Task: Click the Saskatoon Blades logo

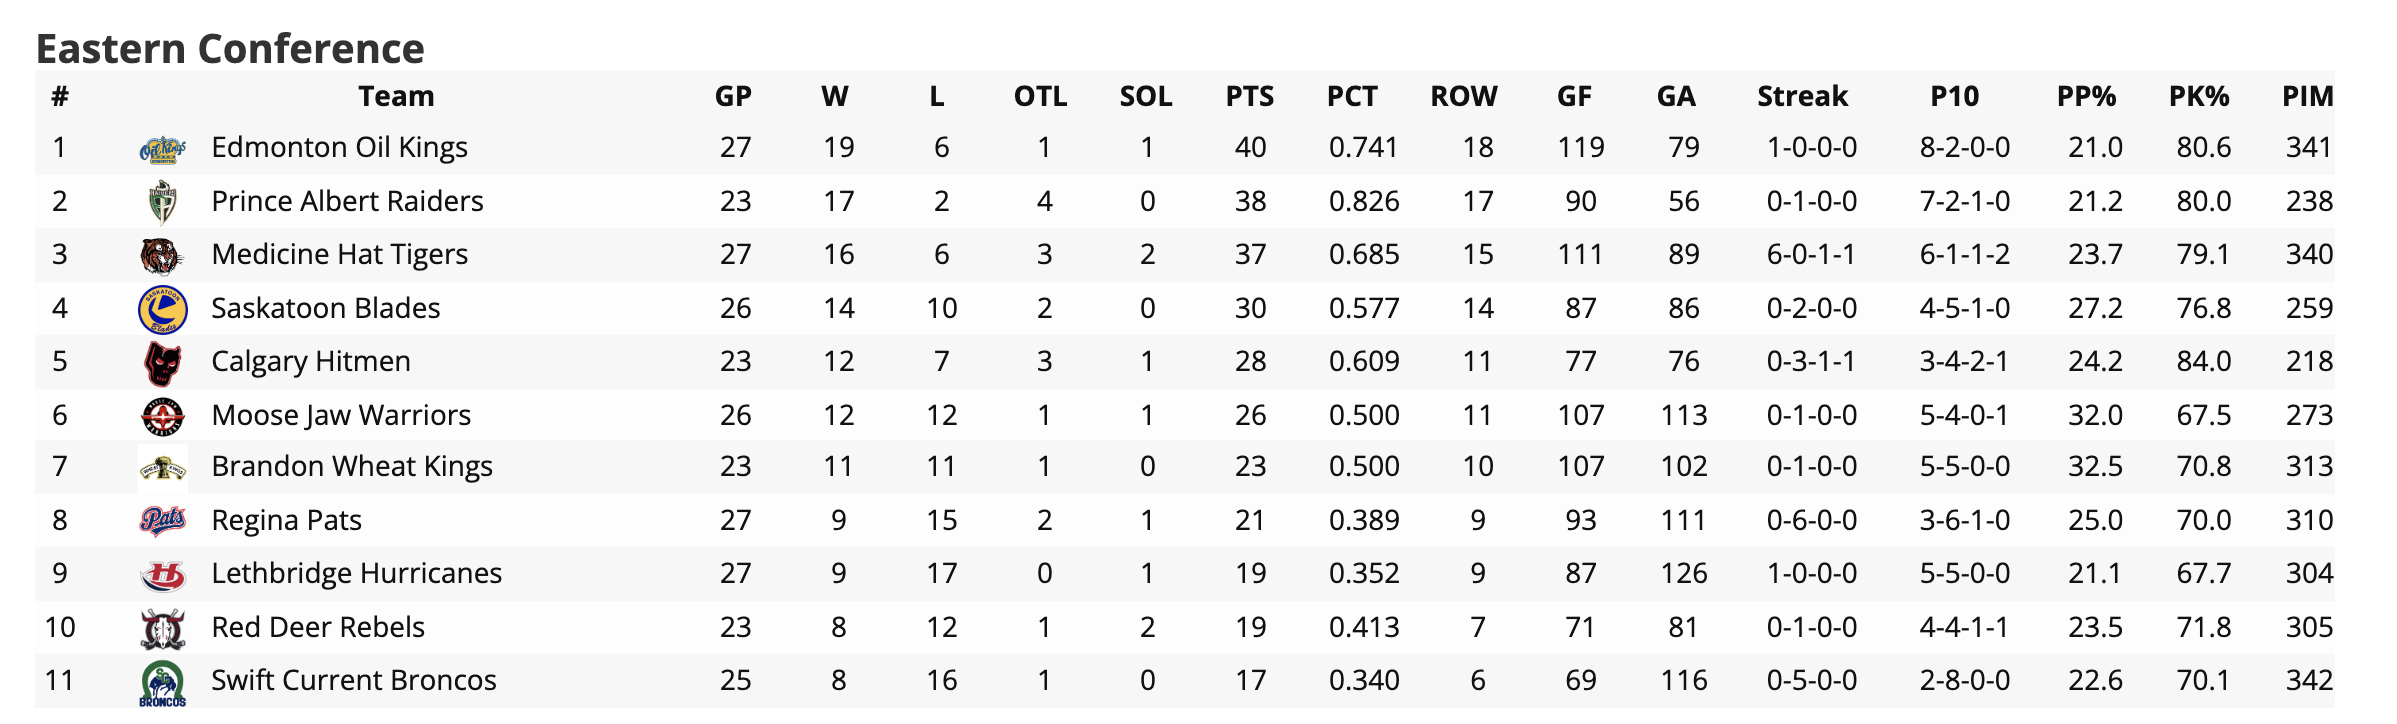Action: (162, 309)
